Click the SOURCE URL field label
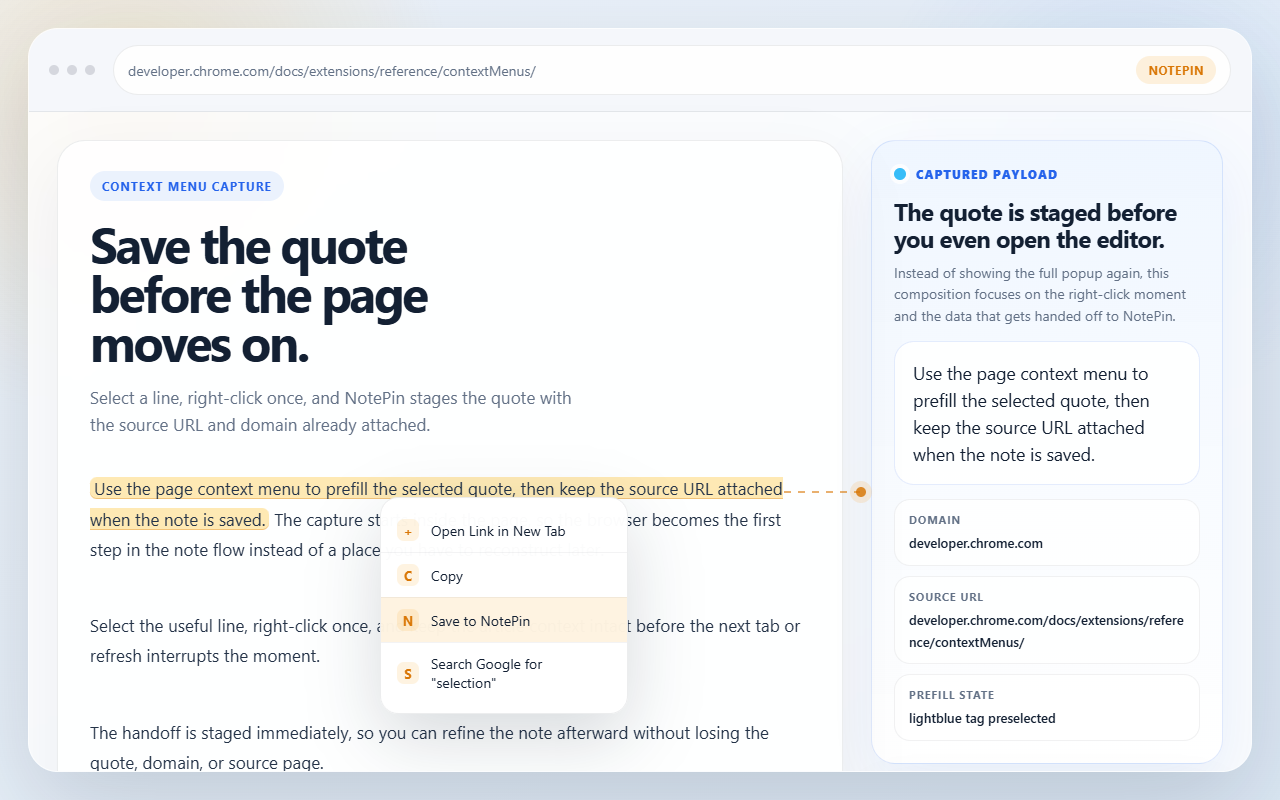Image resolution: width=1280 pixels, height=800 pixels. click(x=946, y=597)
